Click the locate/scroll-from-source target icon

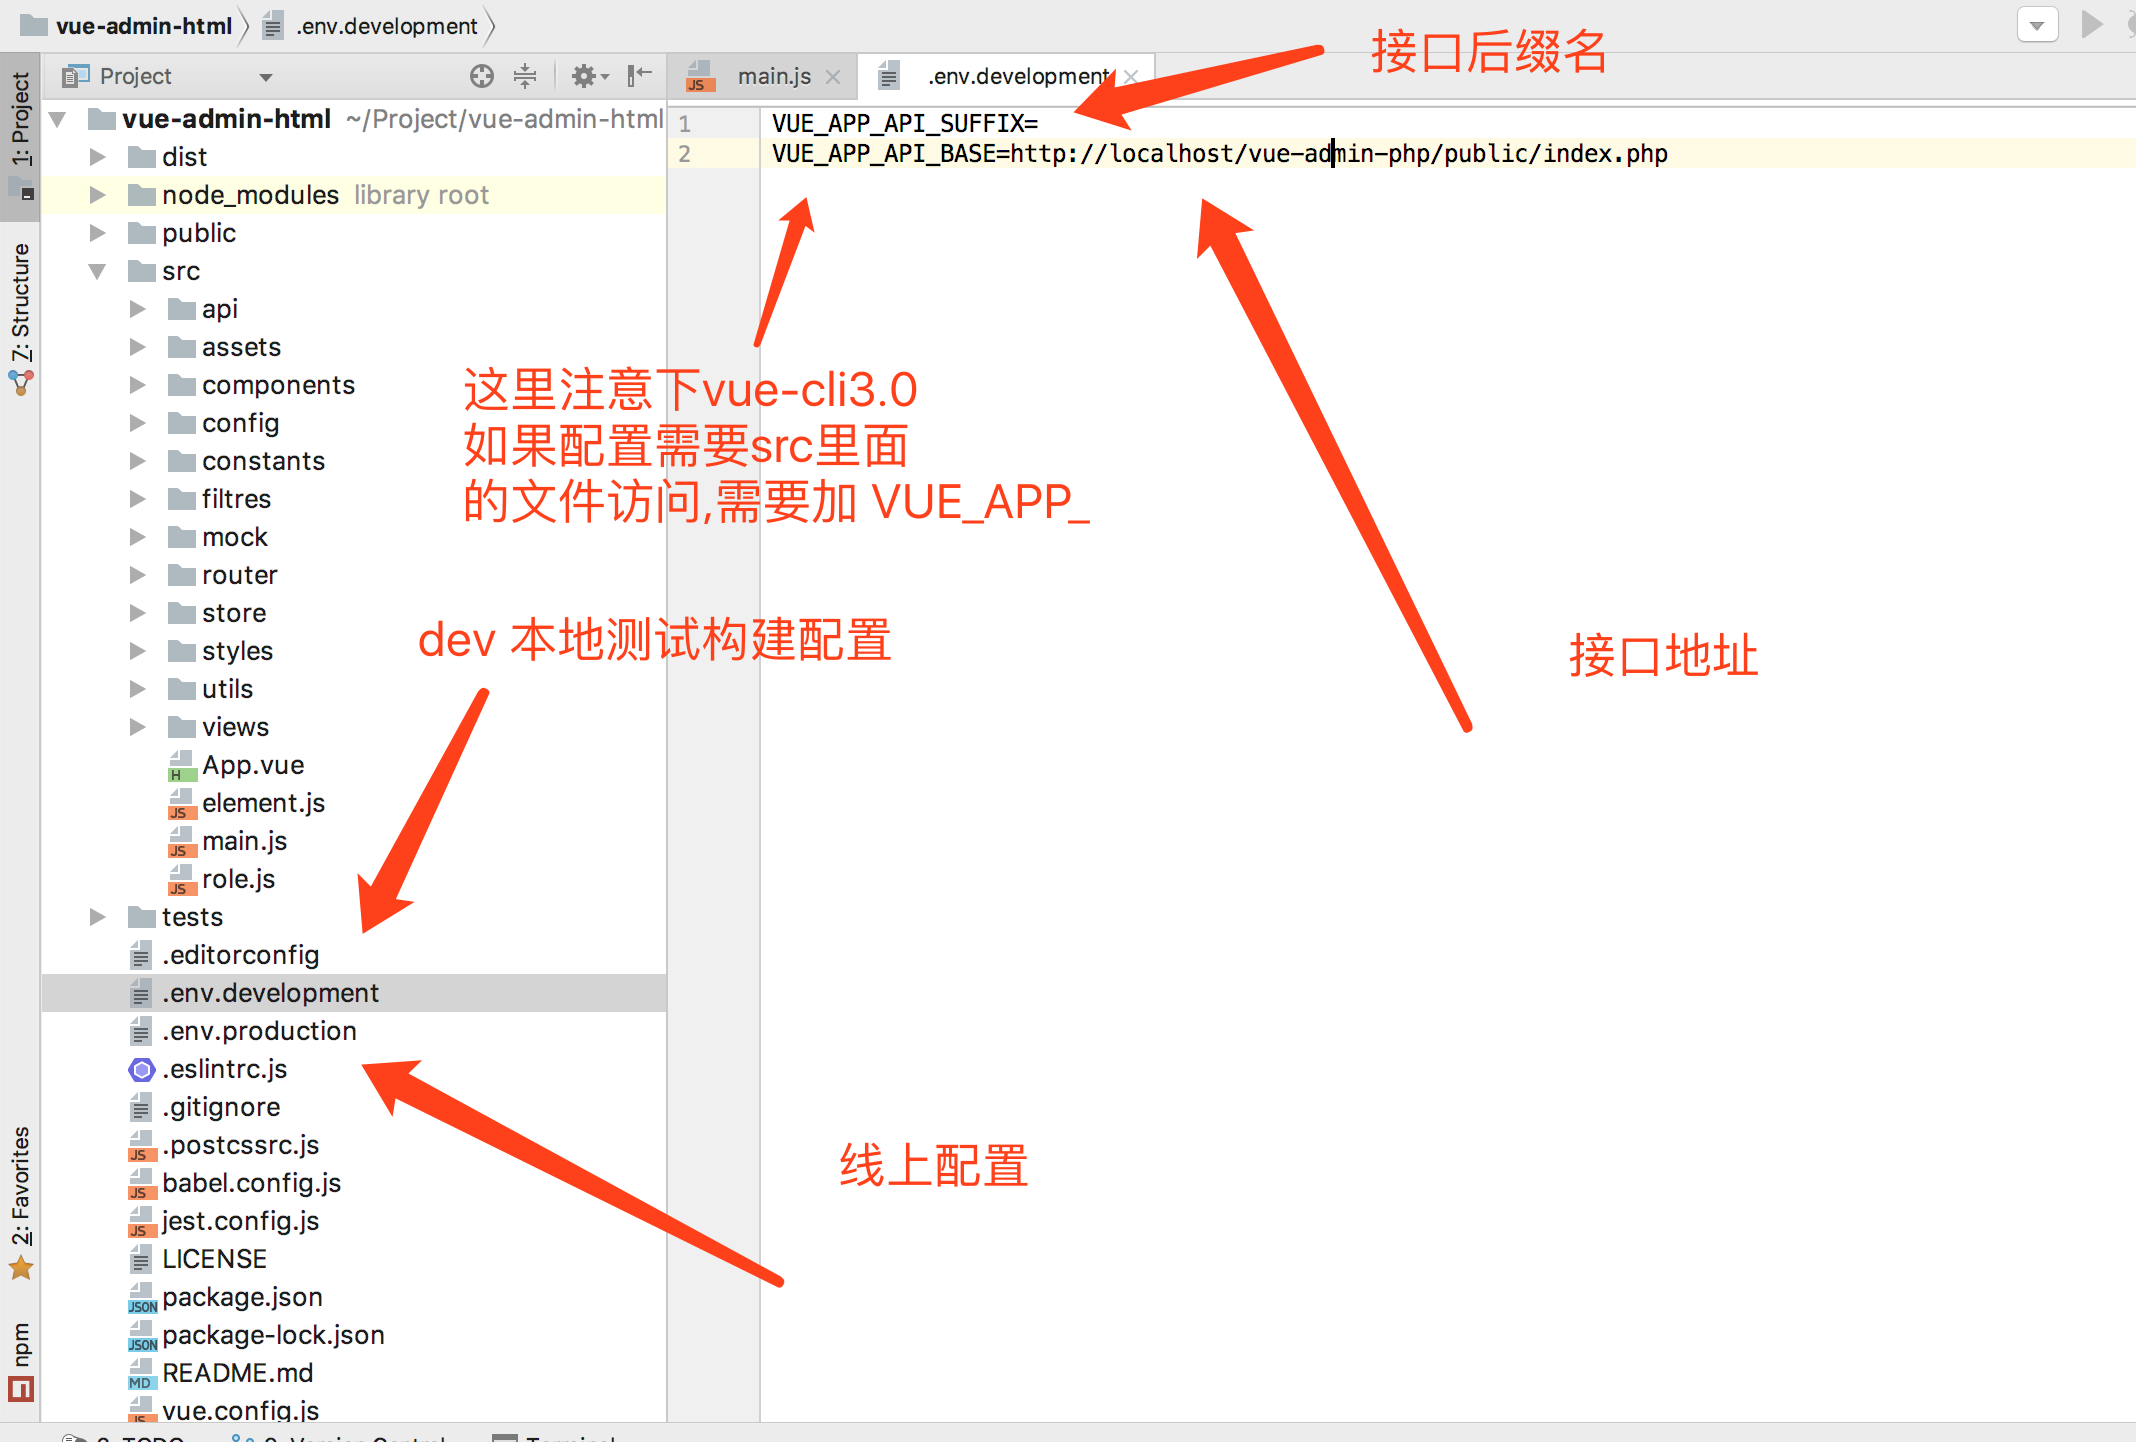(x=482, y=76)
